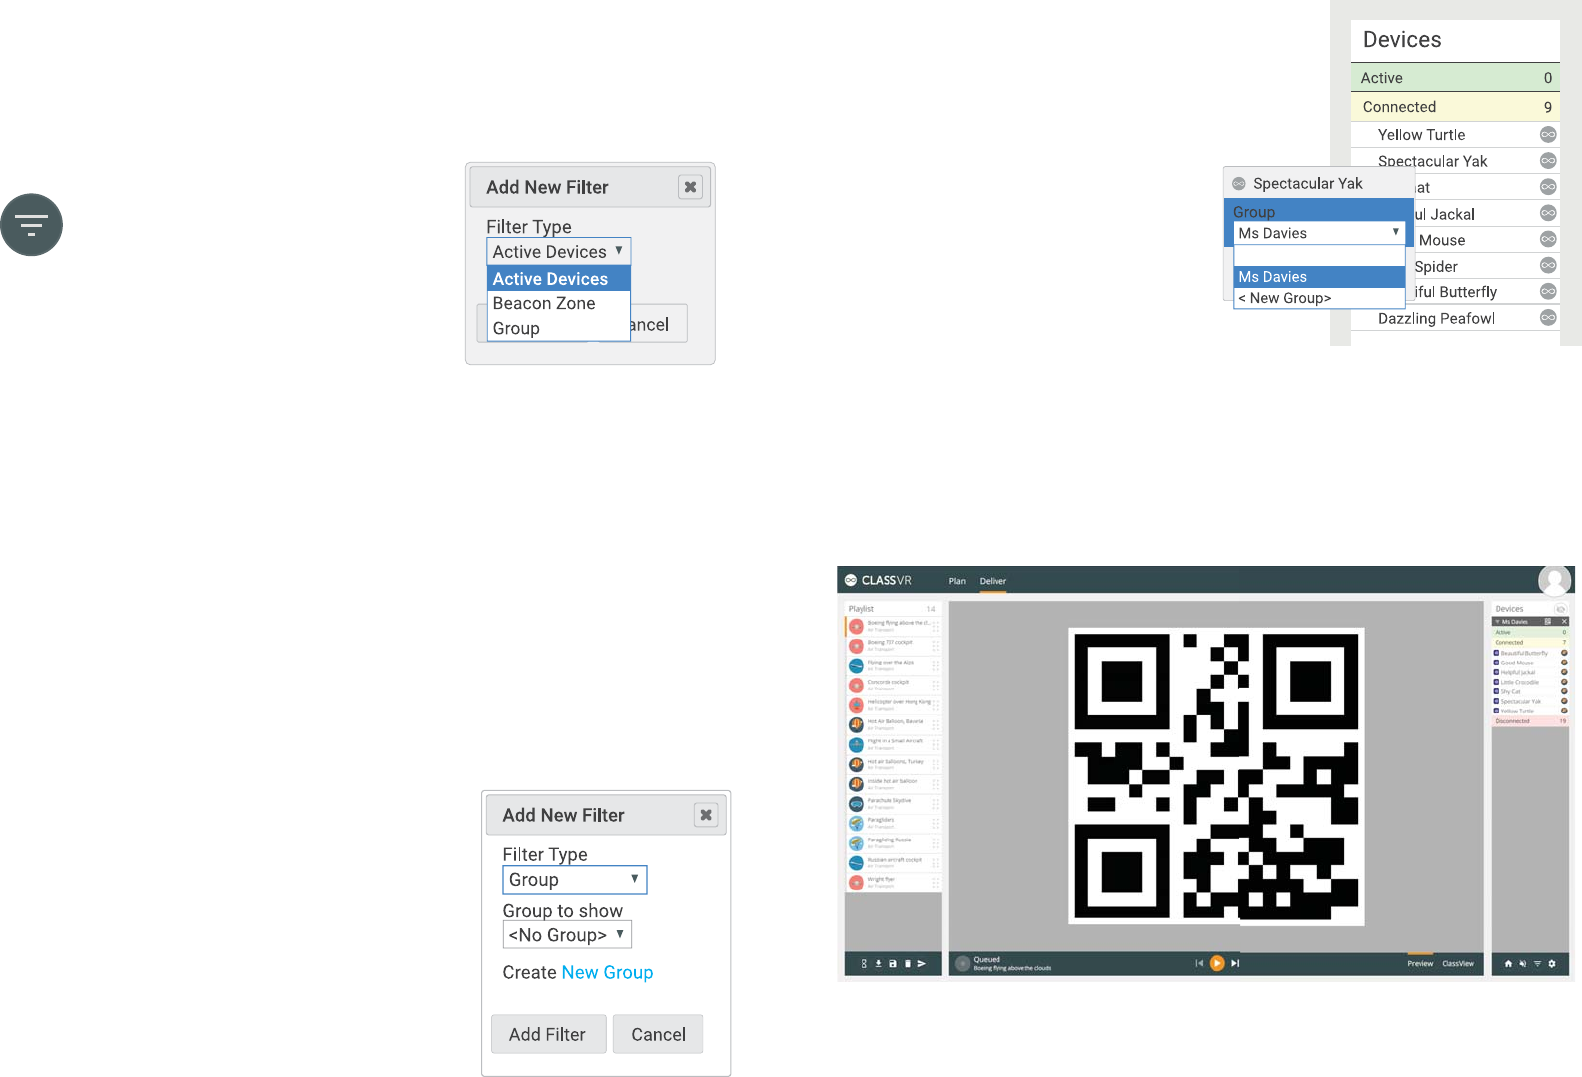
Task: Open the user profile avatar
Action: click(1555, 581)
